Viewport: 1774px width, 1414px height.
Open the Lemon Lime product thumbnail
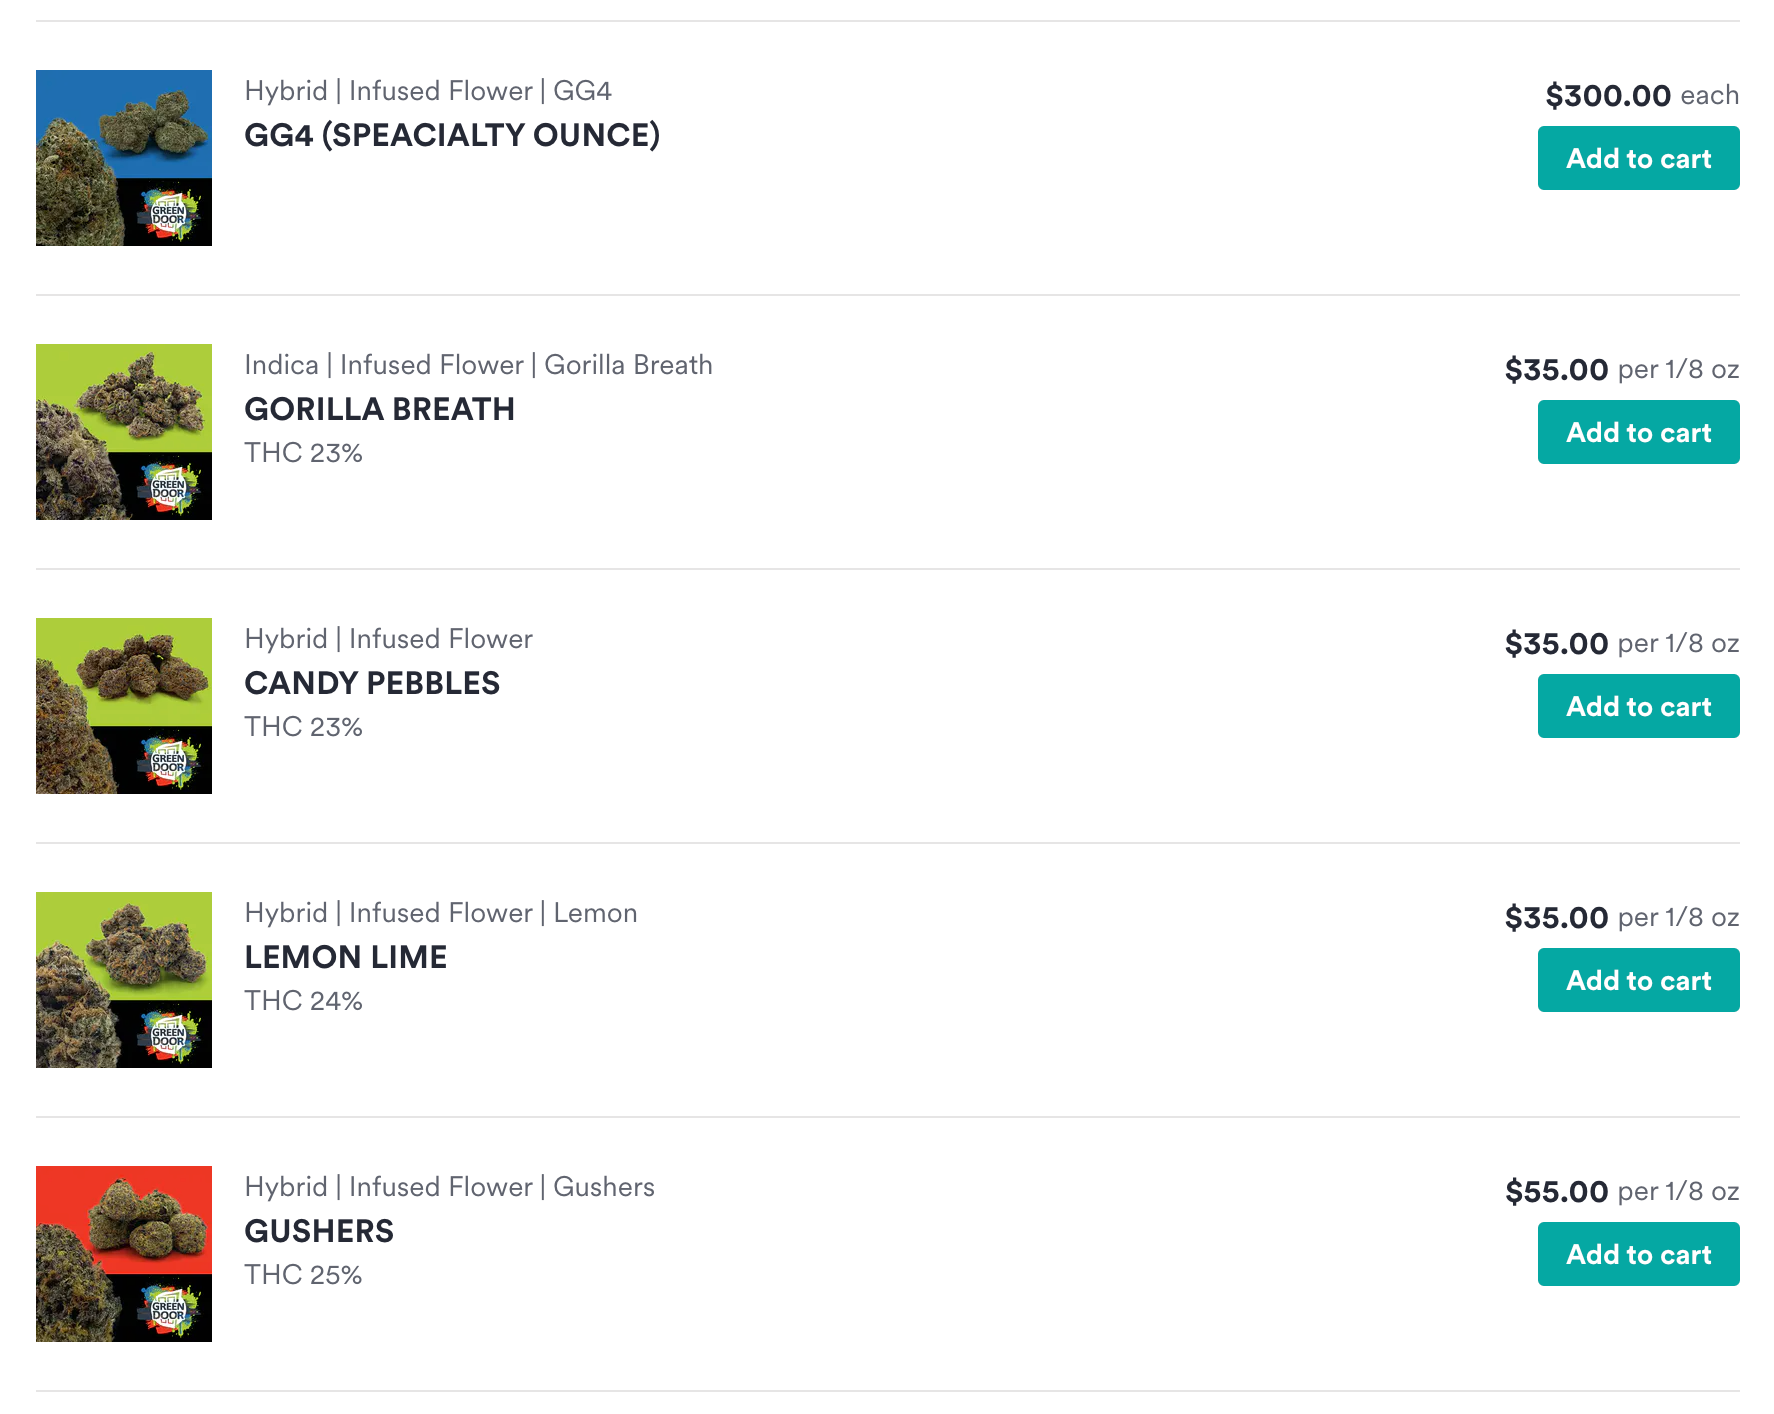click(x=124, y=980)
